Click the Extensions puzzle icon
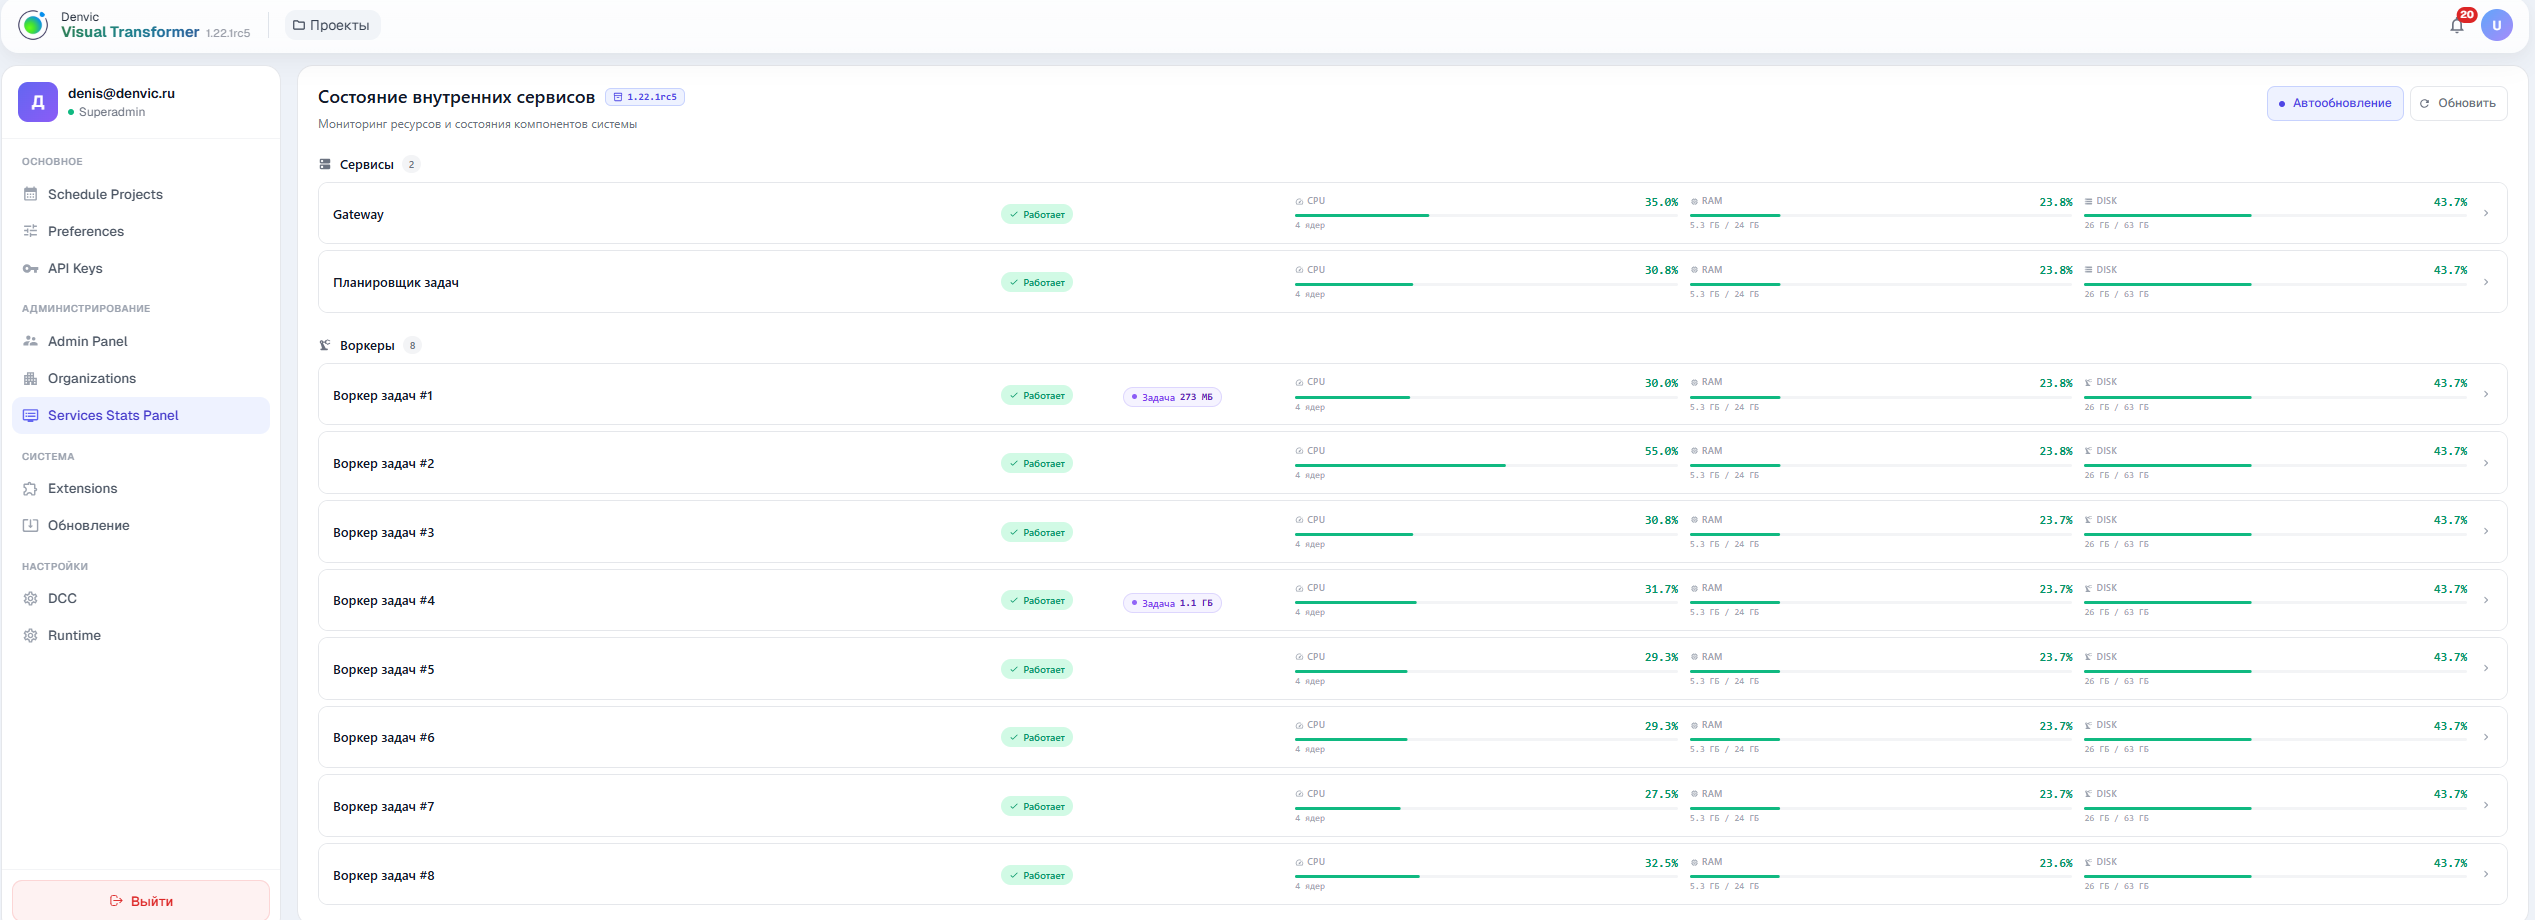This screenshot has width=2535, height=920. (x=30, y=488)
